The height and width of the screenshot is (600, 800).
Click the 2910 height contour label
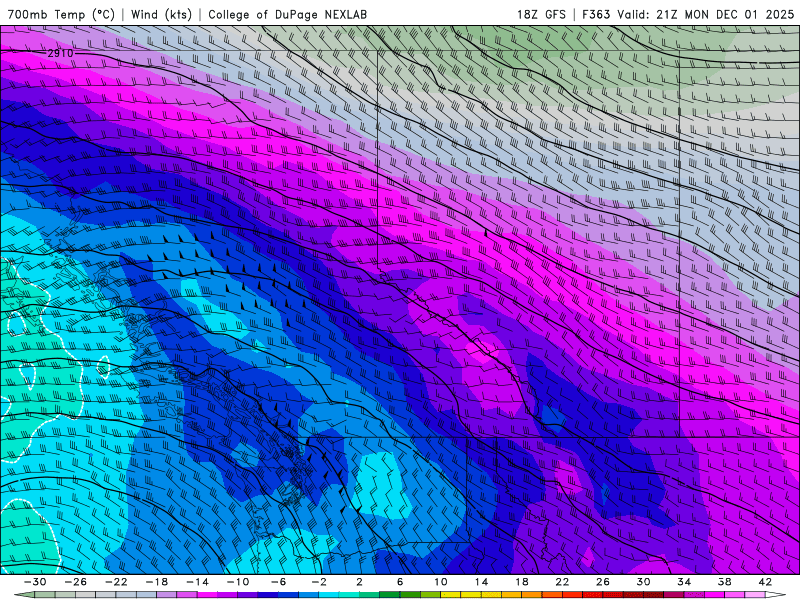61,53
